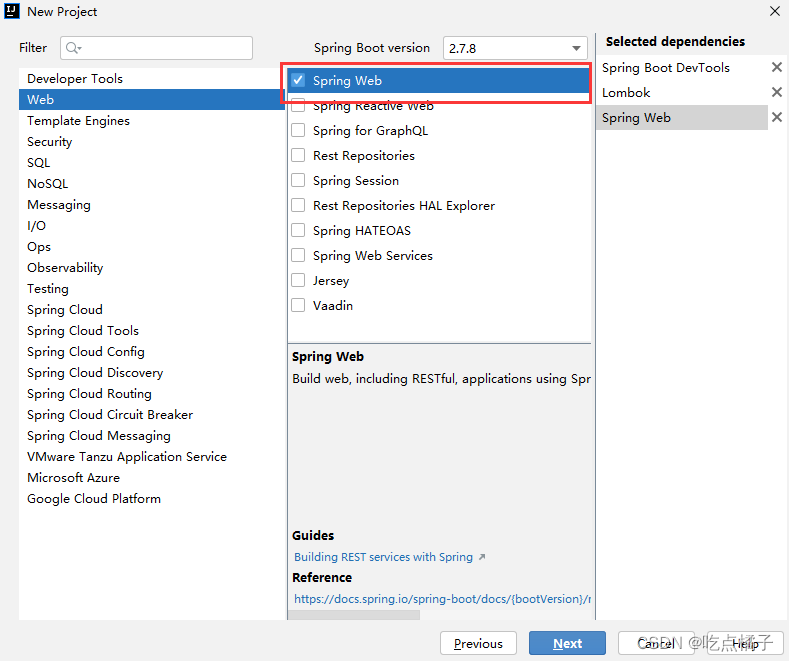Select Spring Cloud Tools category
Screen dimensions: 789x661
click(x=151, y=330)
